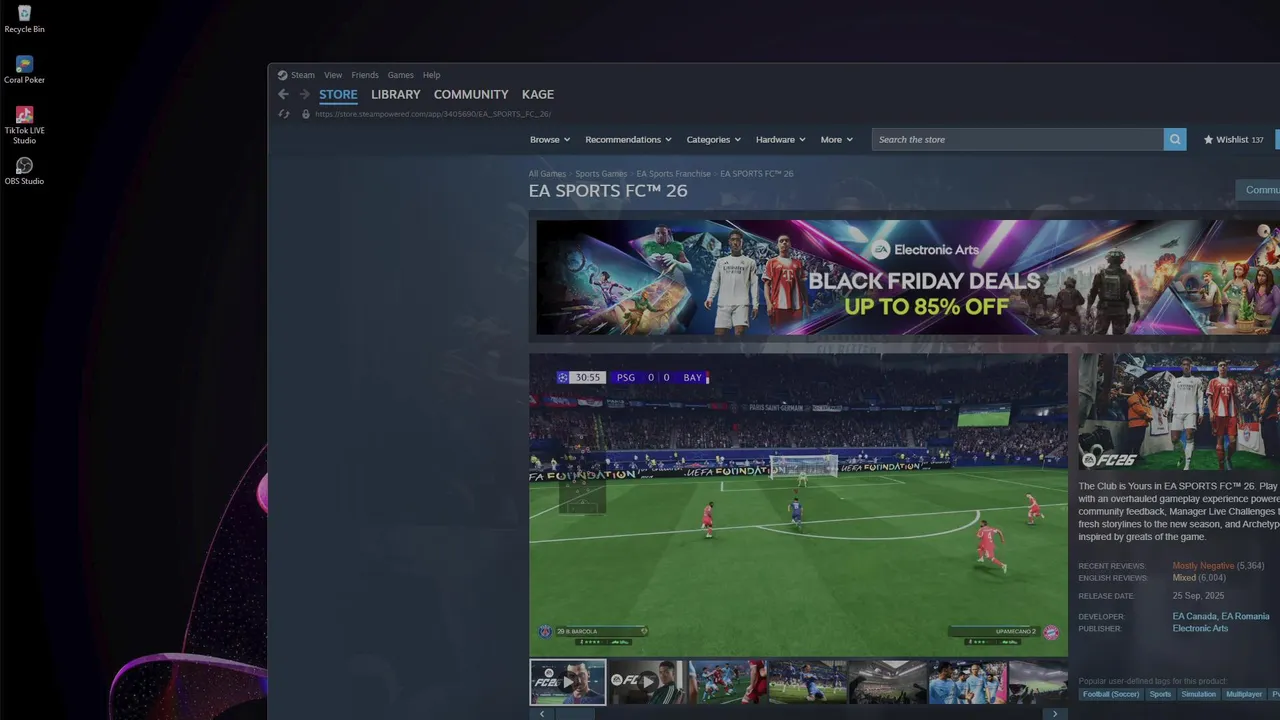Open the View menu
The width and height of the screenshot is (1280, 720).
point(333,75)
